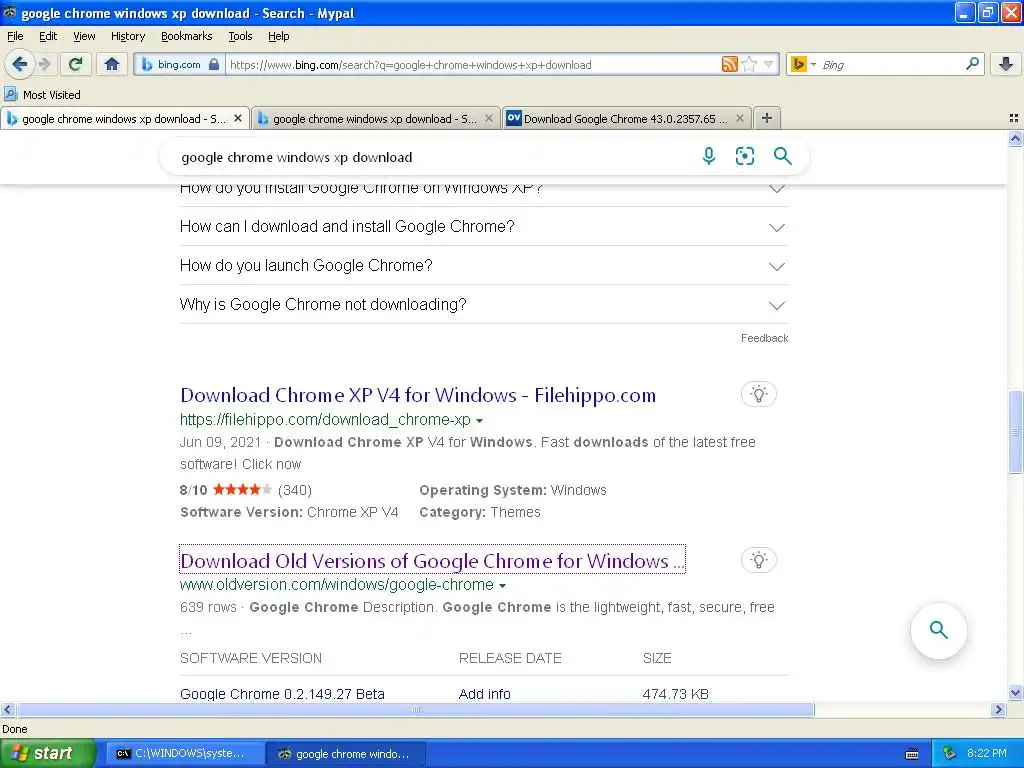Open the address bar history dropdown arrow
The image size is (1024, 768).
769,64
